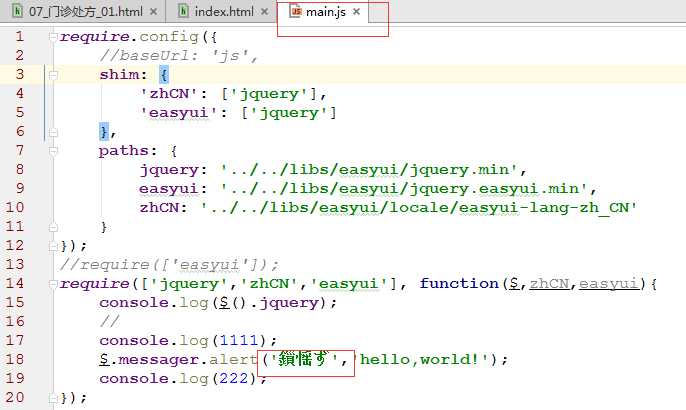Click the 'hello,world!' string

point(424,360)
